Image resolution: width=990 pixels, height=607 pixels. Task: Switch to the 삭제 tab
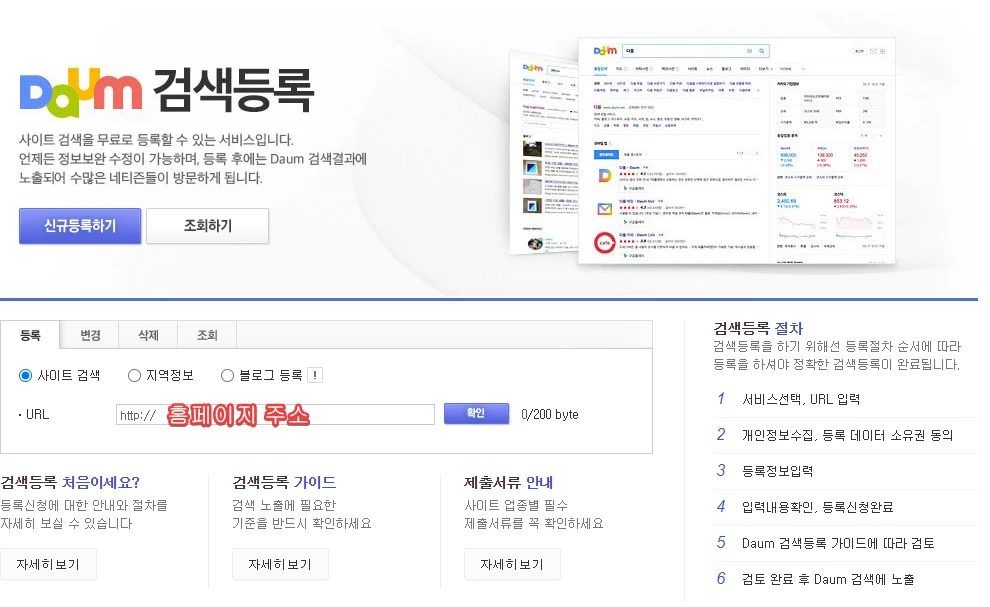tap(148, 335)
